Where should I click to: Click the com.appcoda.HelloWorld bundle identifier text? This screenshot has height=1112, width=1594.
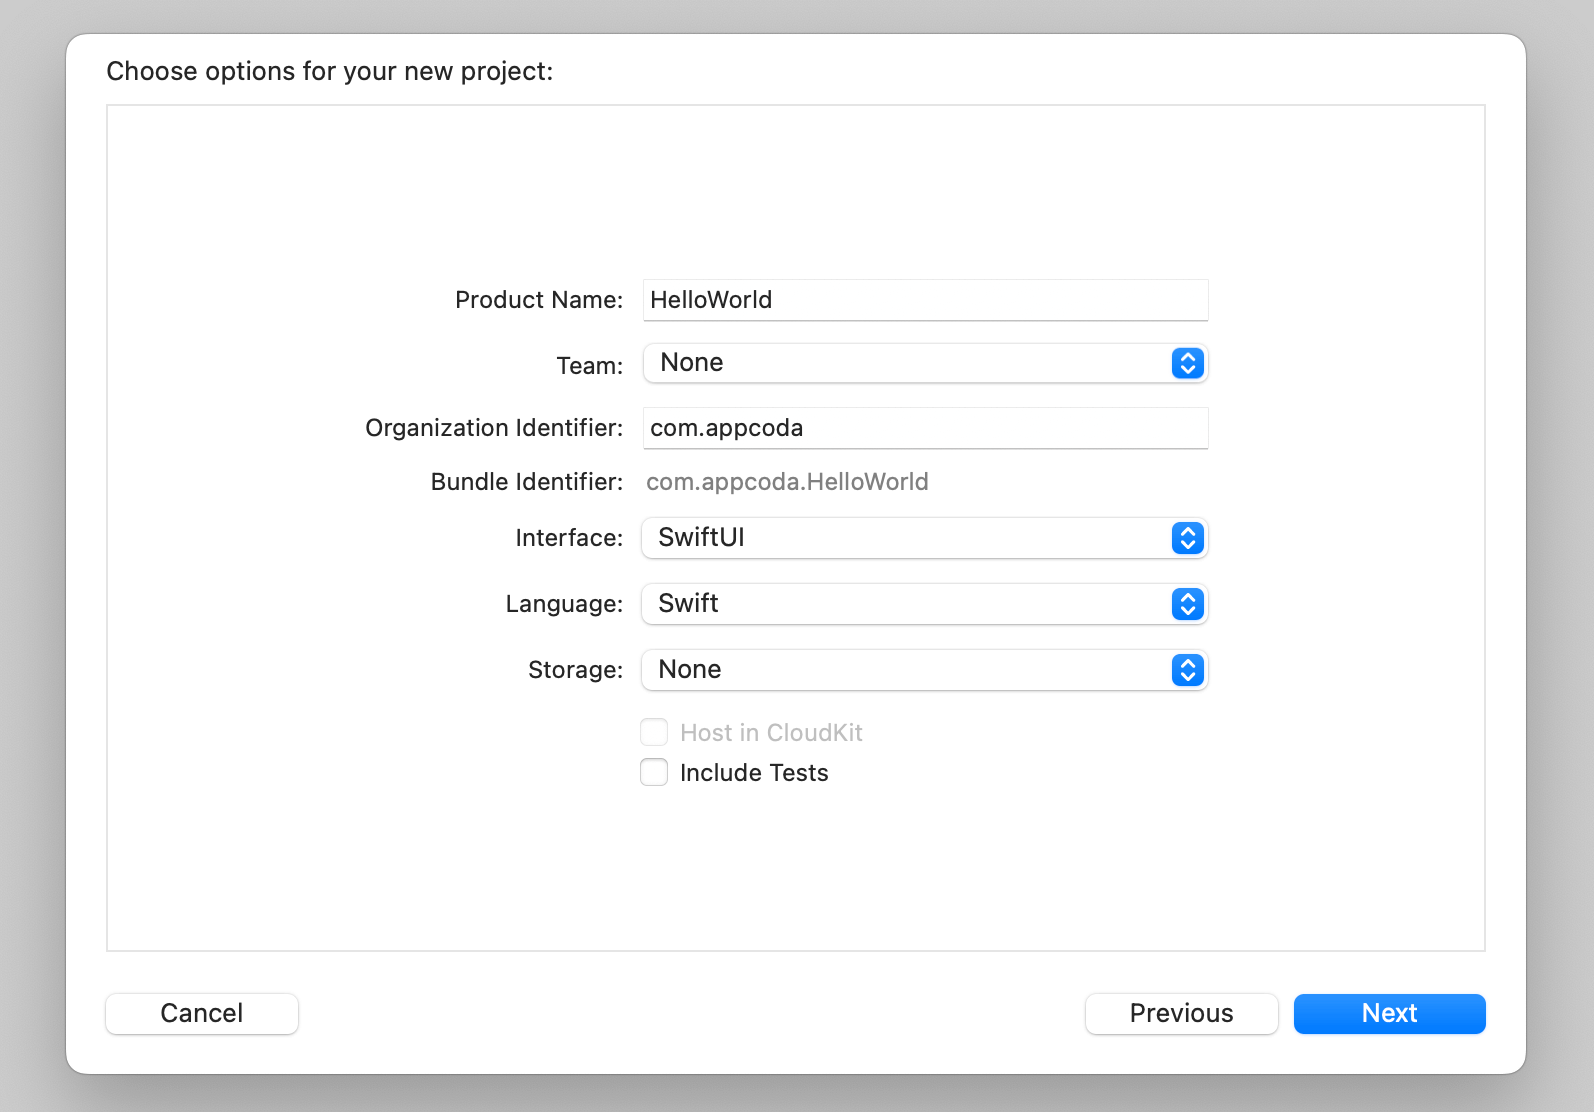pyautogui.click(x=787, y=482)
